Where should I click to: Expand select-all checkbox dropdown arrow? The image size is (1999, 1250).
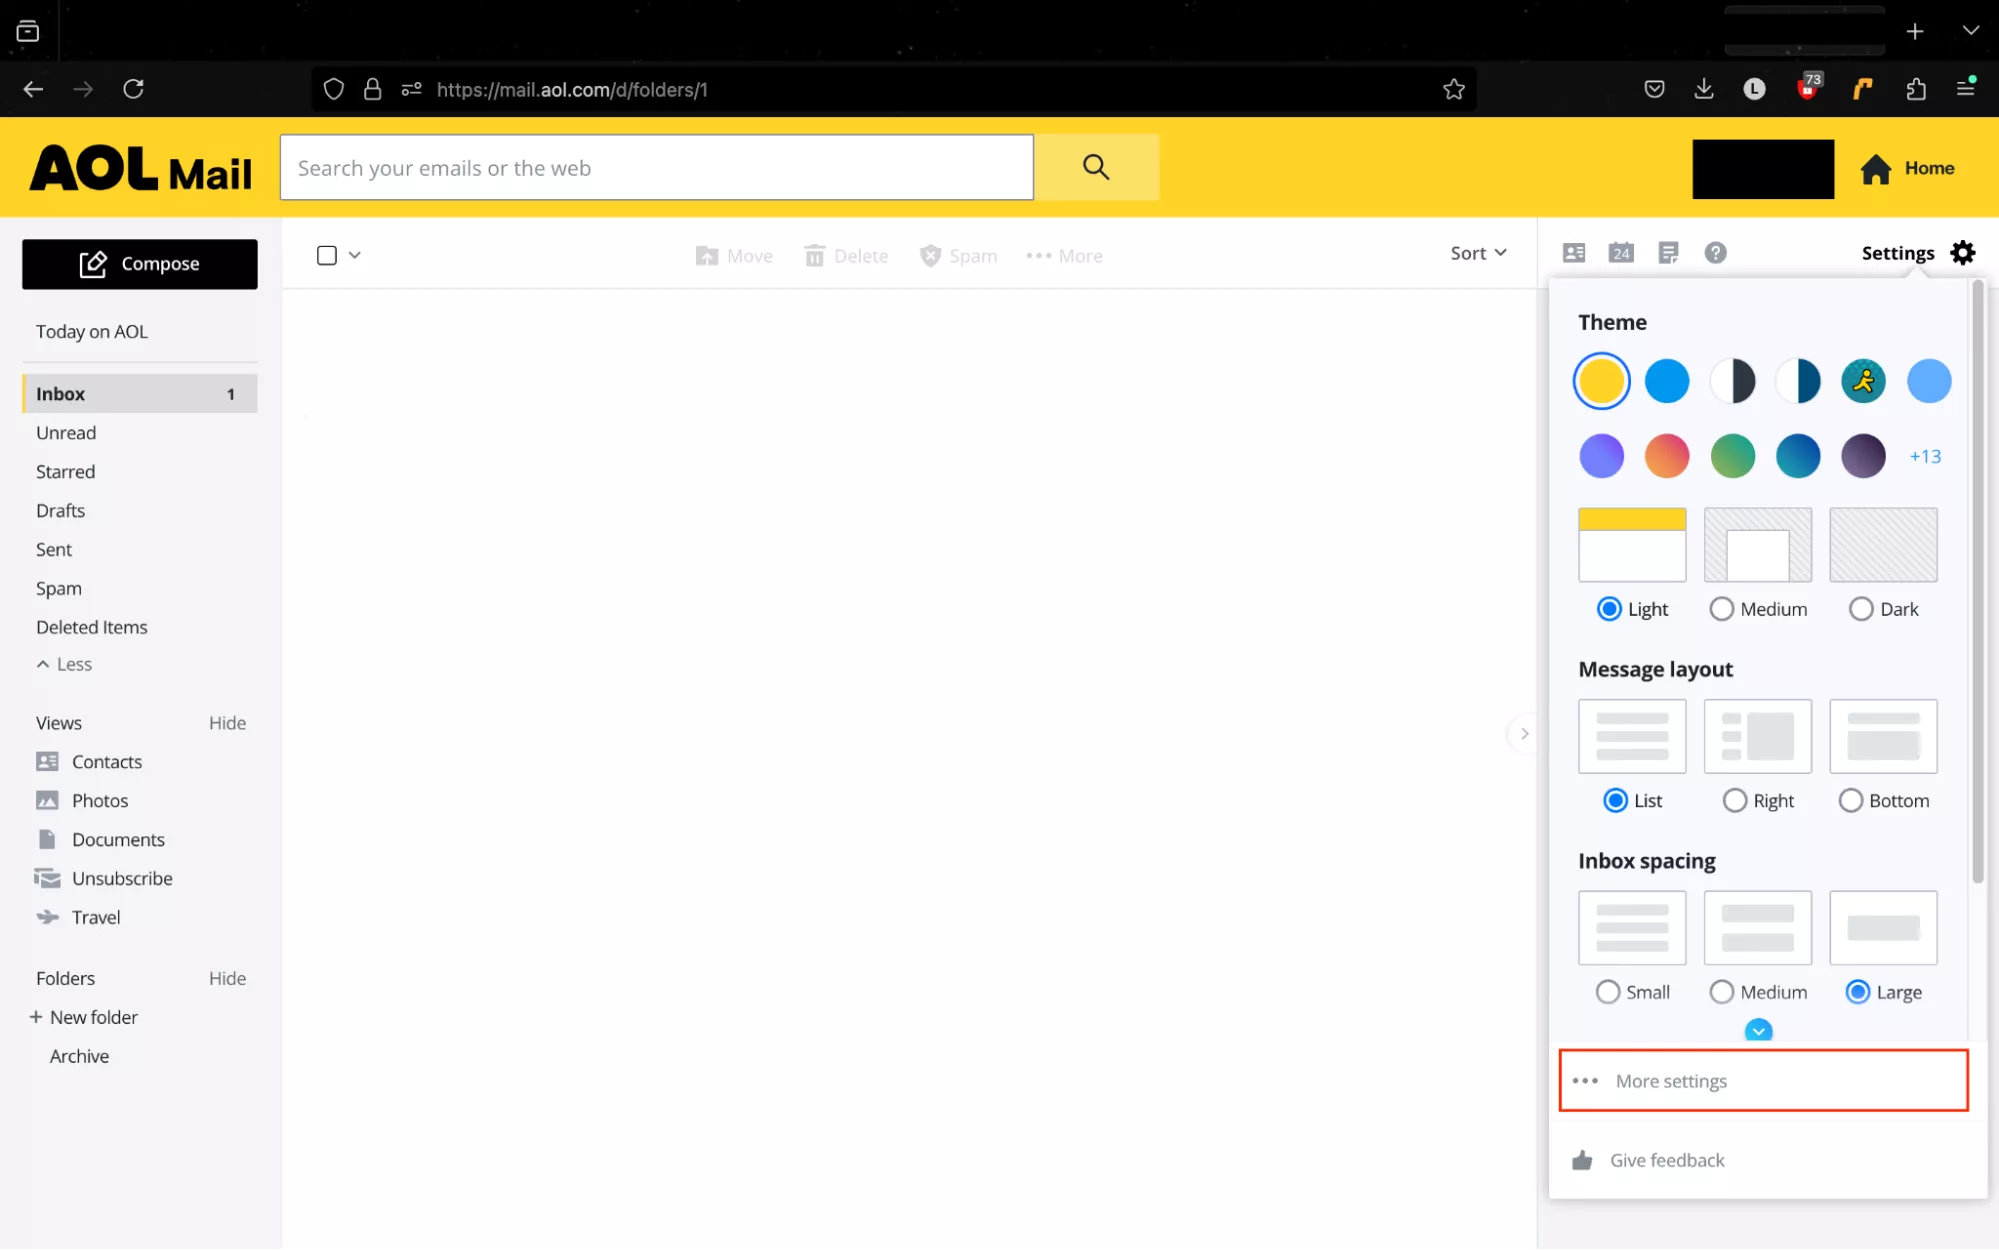pos(355,255)
